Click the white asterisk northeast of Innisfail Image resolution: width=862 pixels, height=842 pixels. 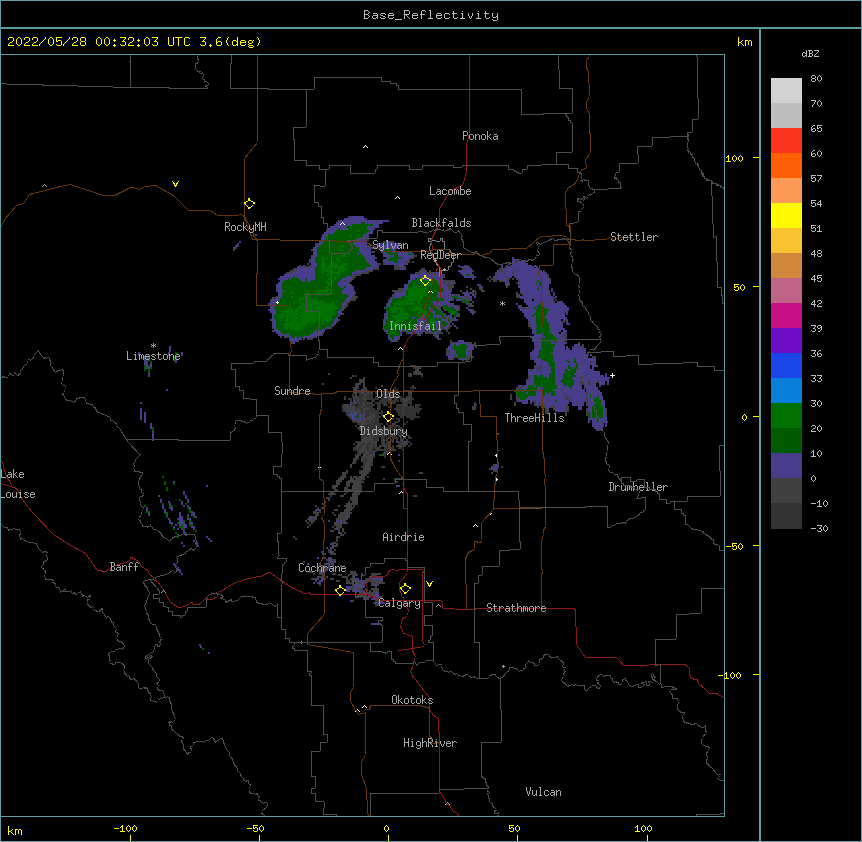click(x=502, y=303)
